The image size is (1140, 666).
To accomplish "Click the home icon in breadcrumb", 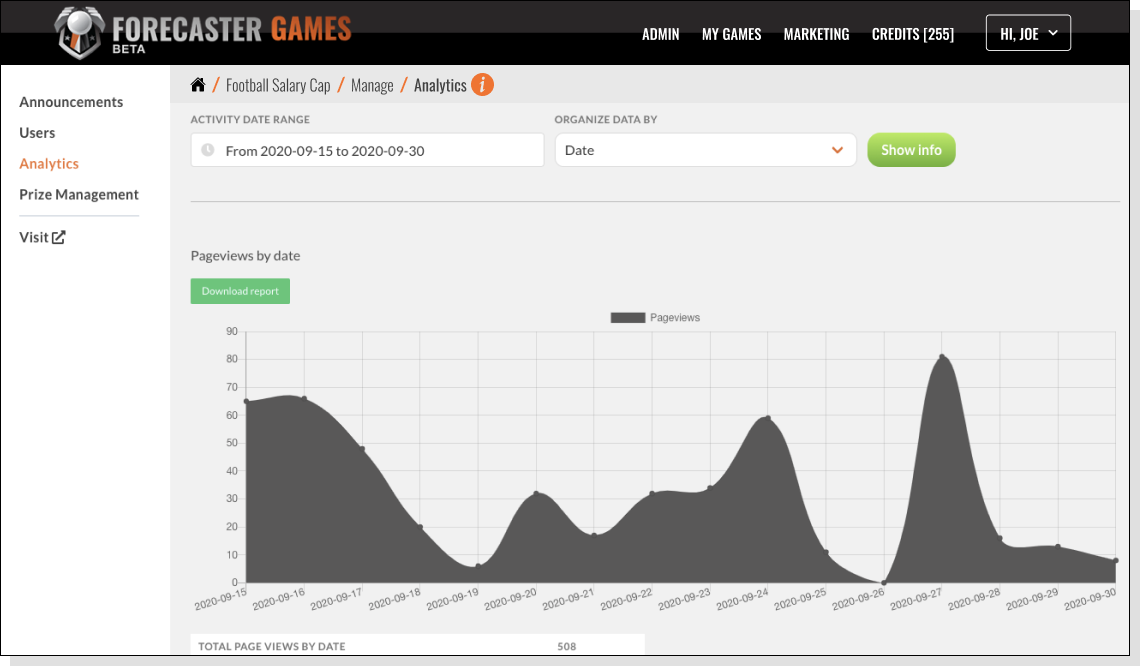I will [198, 85].
